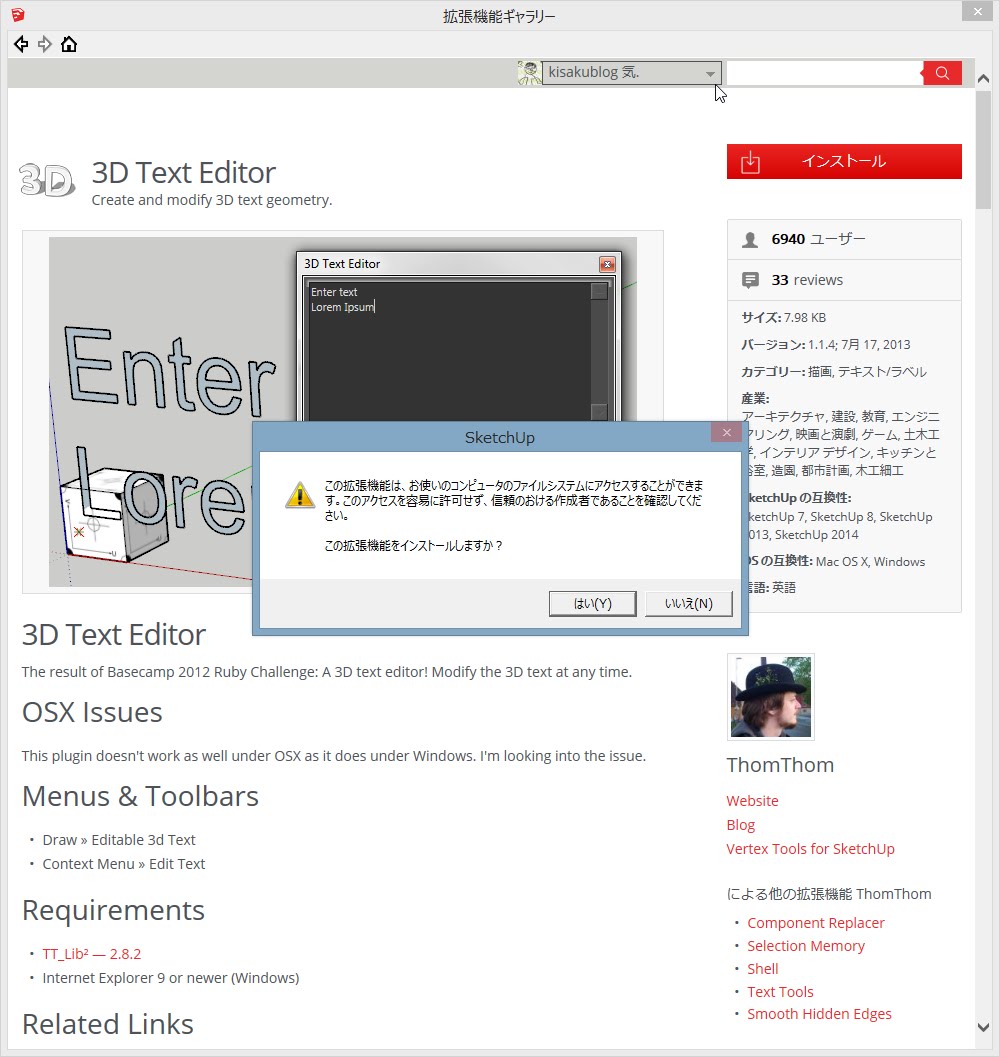The image size is (1000, 1057).
Task: Click the 6940 ユーザー user icon
Action: [750, 240]
